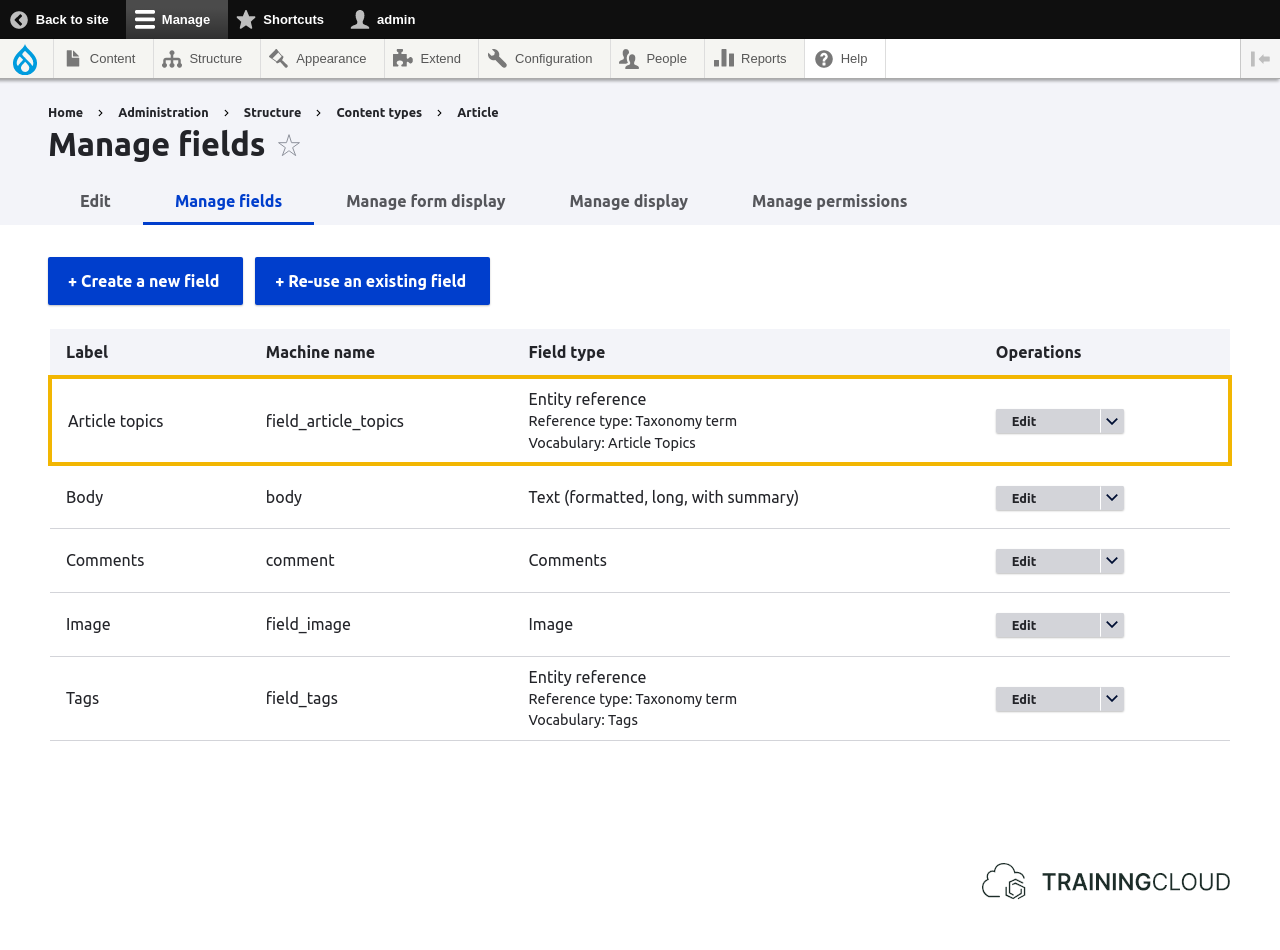
Task: Expand operations dropdown for Tags row
Action: click(1112, 699)
